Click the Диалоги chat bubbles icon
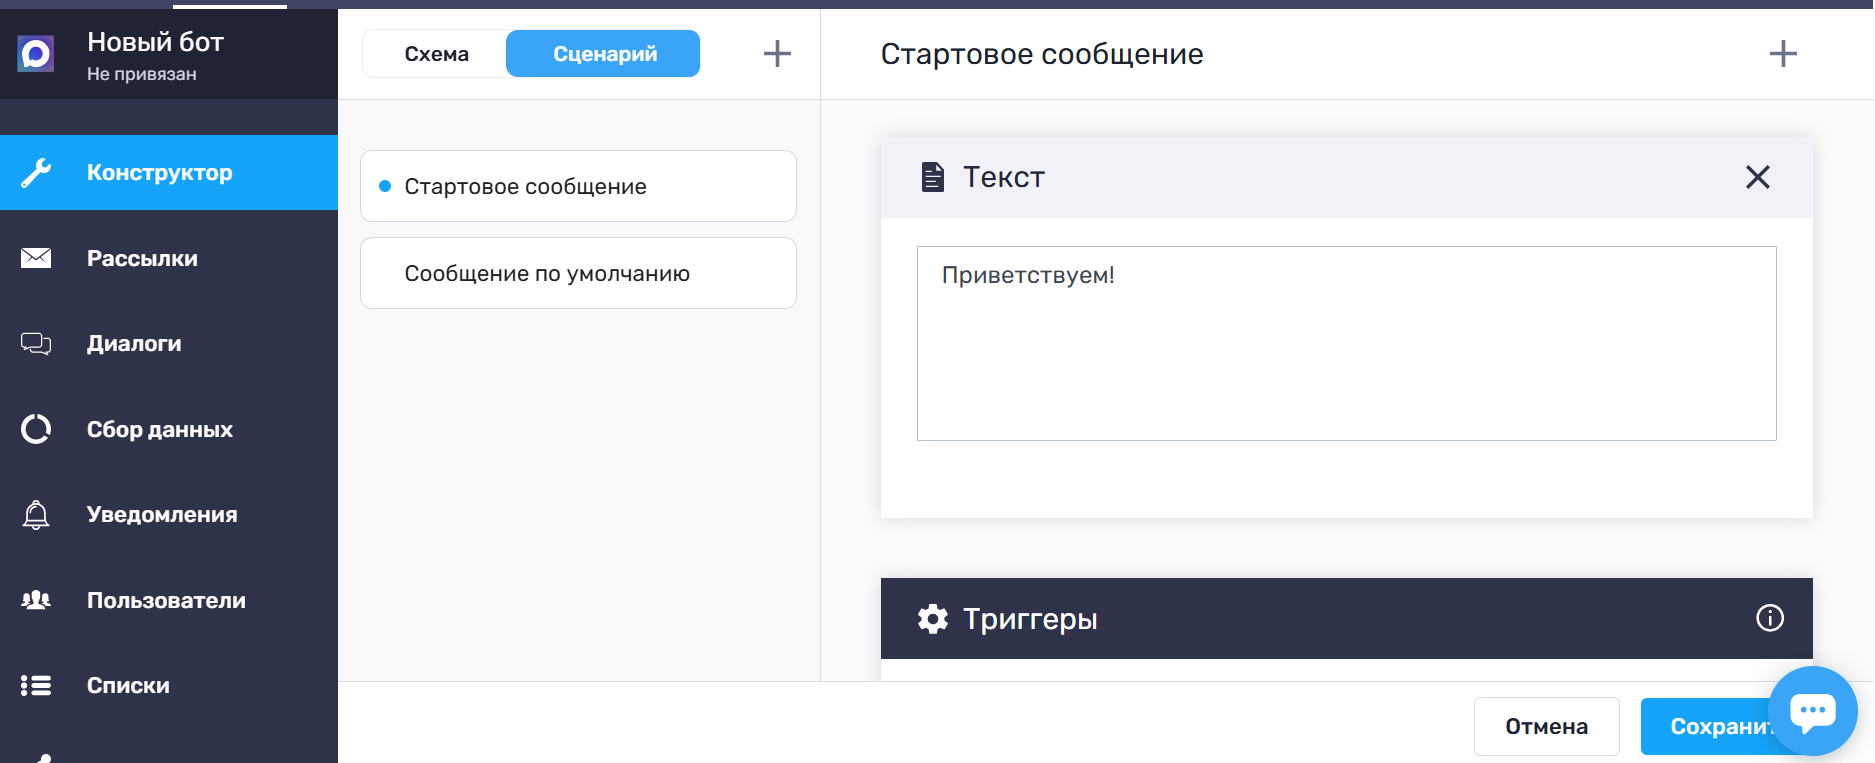 (x=36, y=344)
